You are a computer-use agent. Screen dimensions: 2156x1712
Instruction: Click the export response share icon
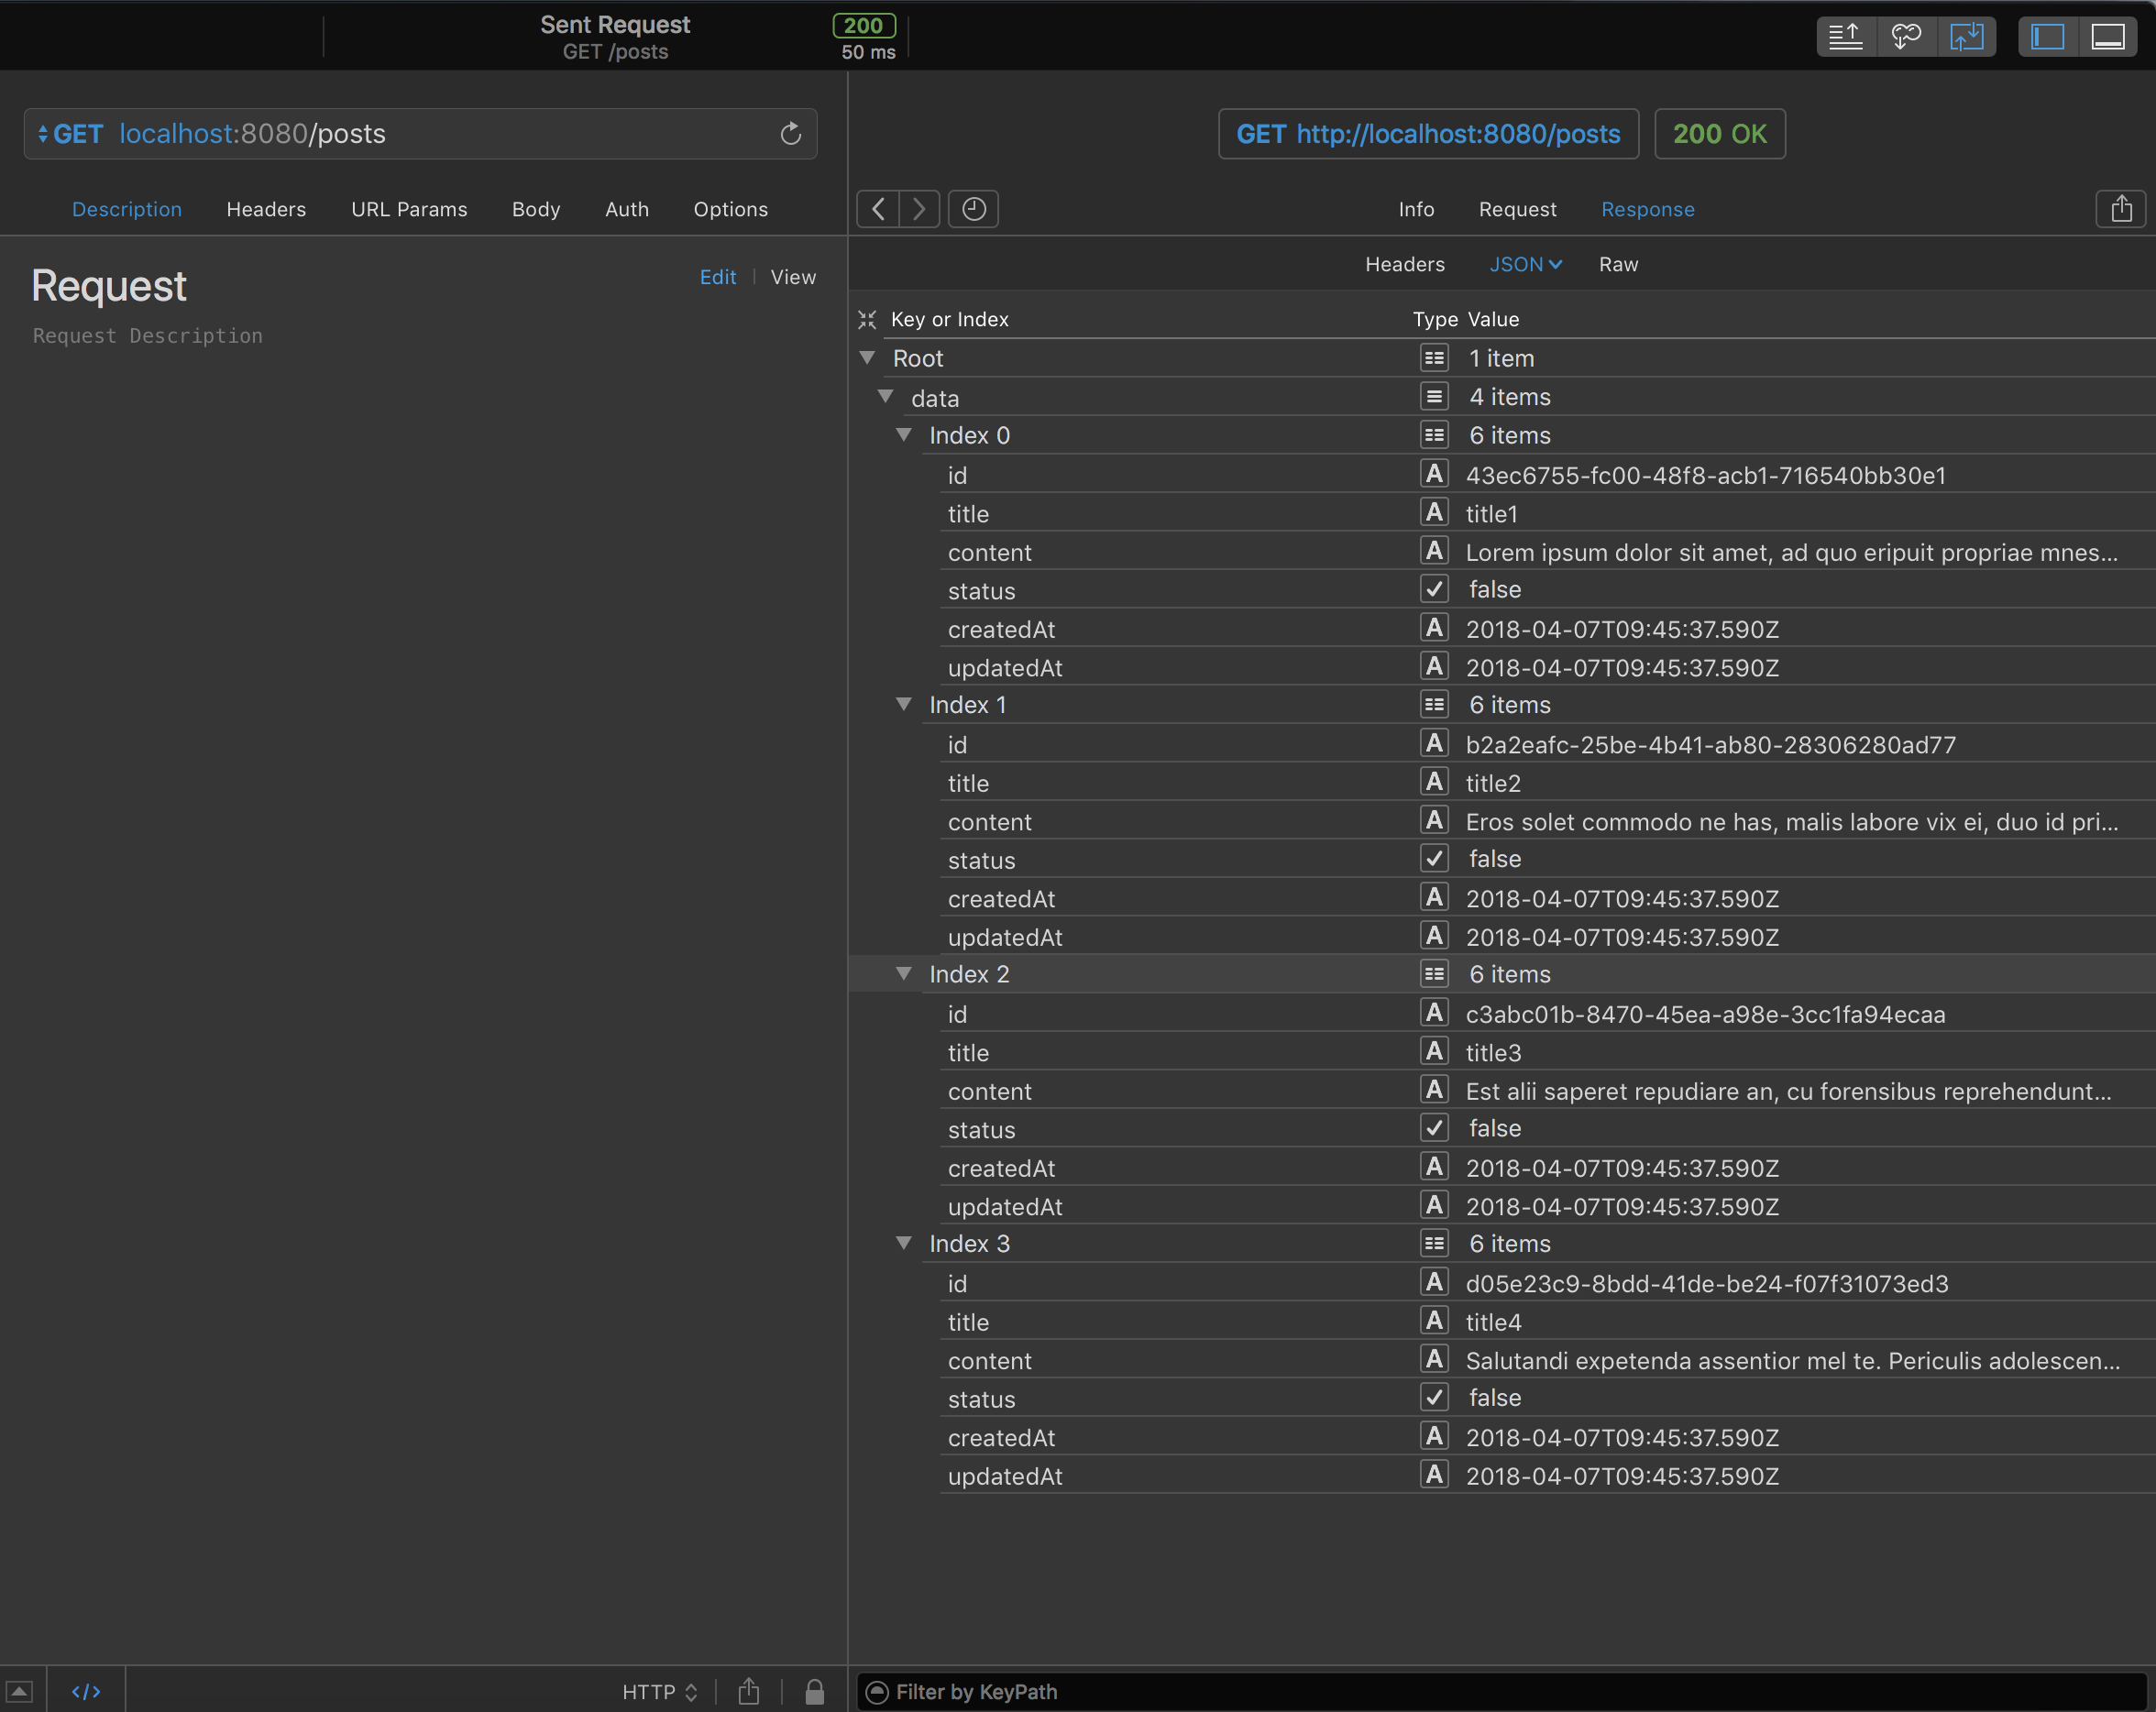coord(2121,209)
